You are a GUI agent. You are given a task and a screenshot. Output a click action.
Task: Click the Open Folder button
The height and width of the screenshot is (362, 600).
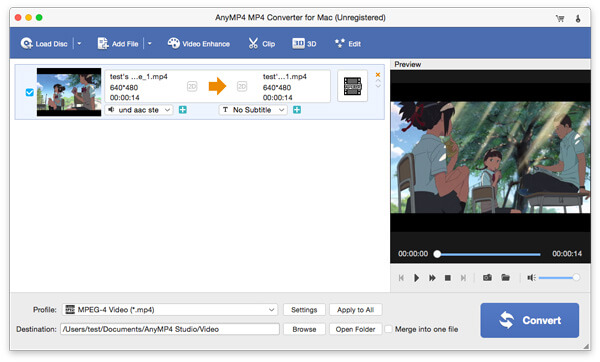(355, 329)
